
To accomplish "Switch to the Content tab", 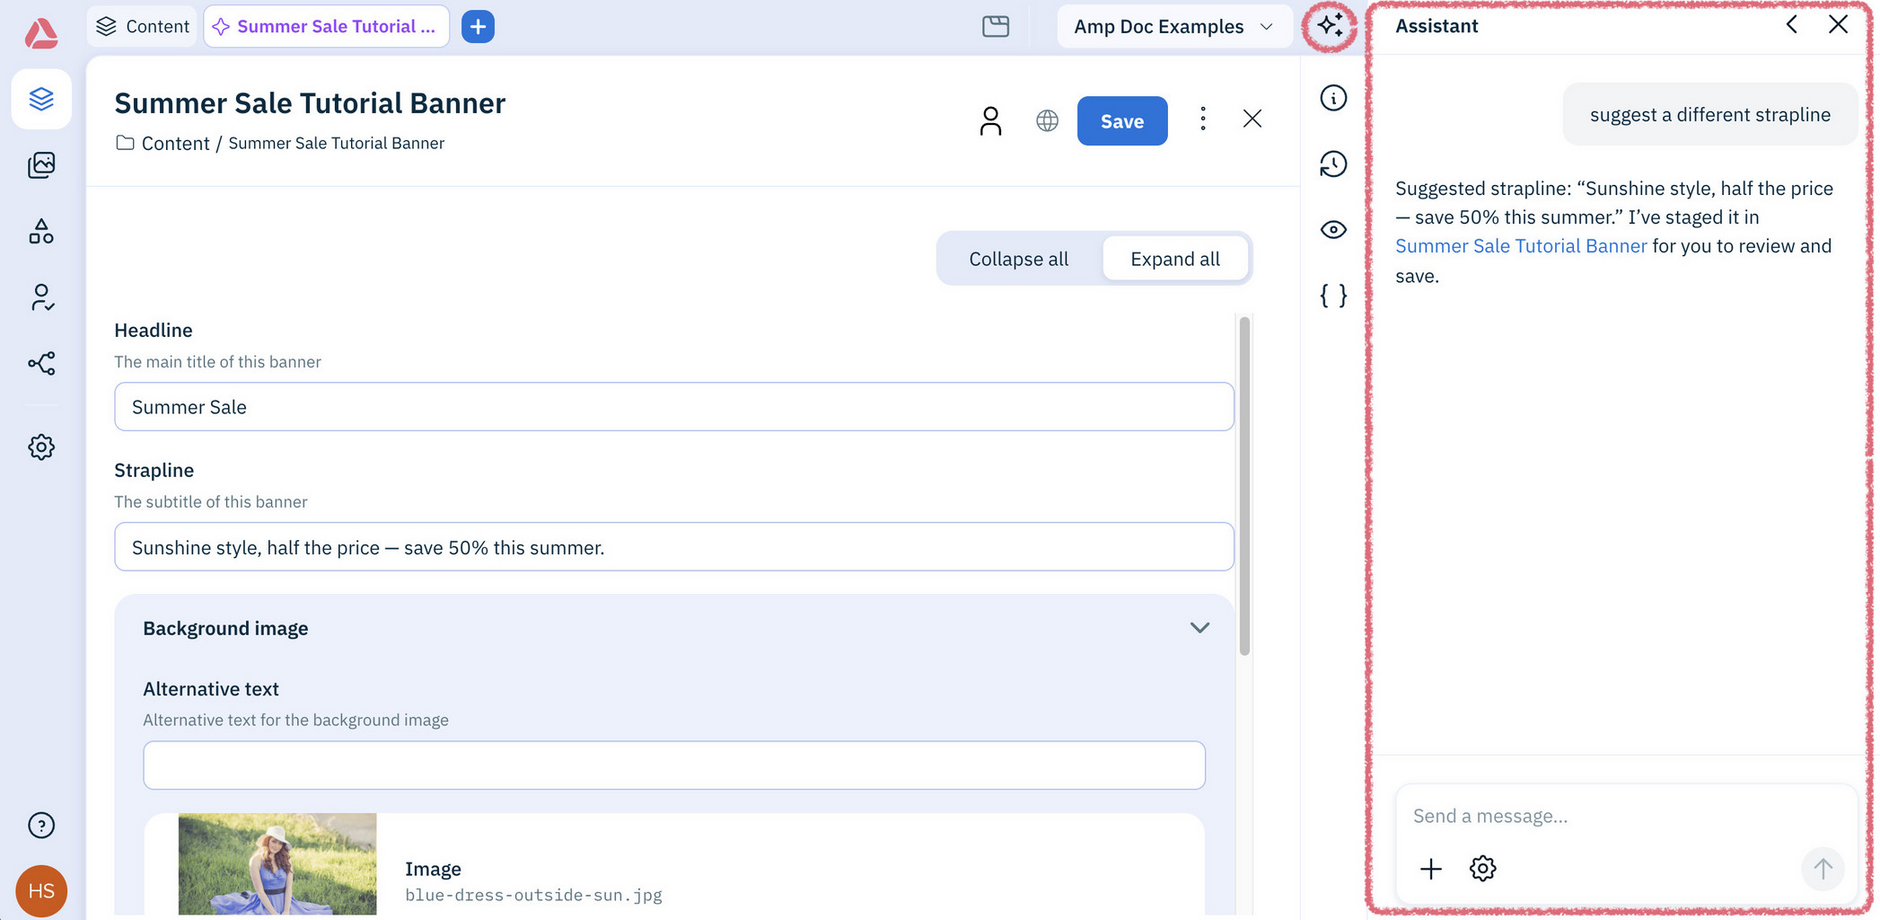I will click(143, 27).
